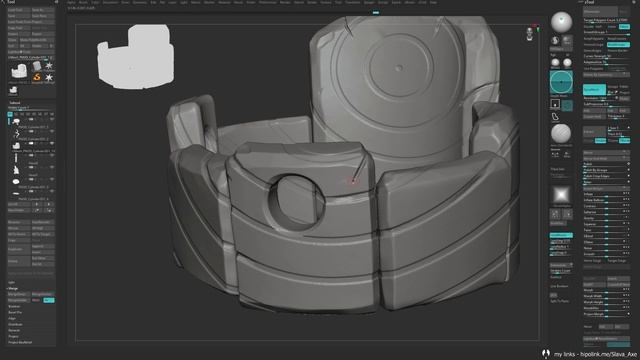
Task: Open the current brush sphere thumbnail
Action: pyautogui.click(x=561, y=22)
